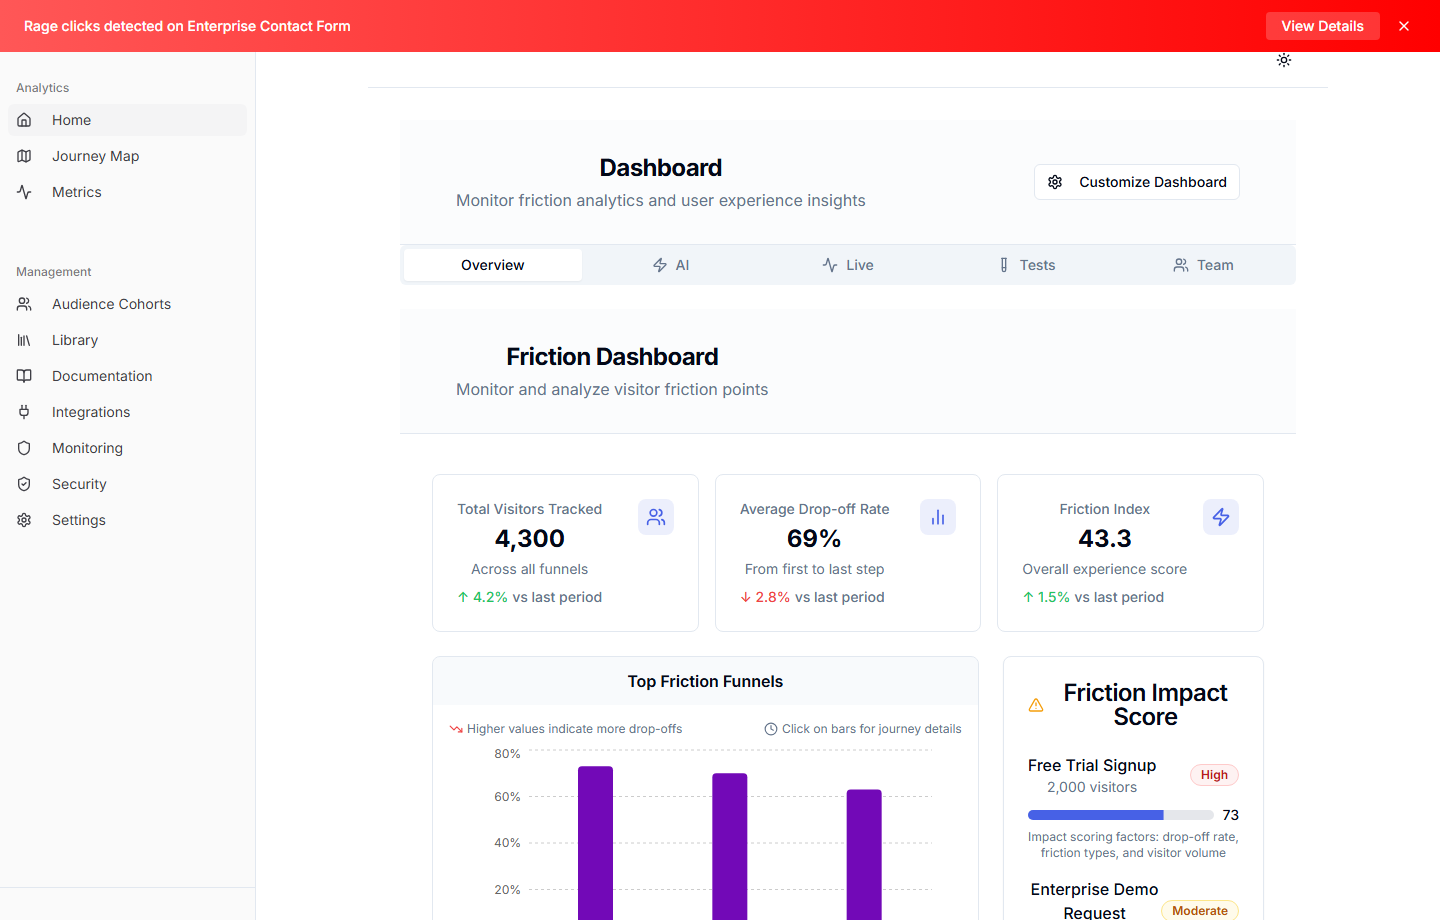
Task: Click the 4,300 visitors value
Action: pyautogui.click(x=530, y=538)
